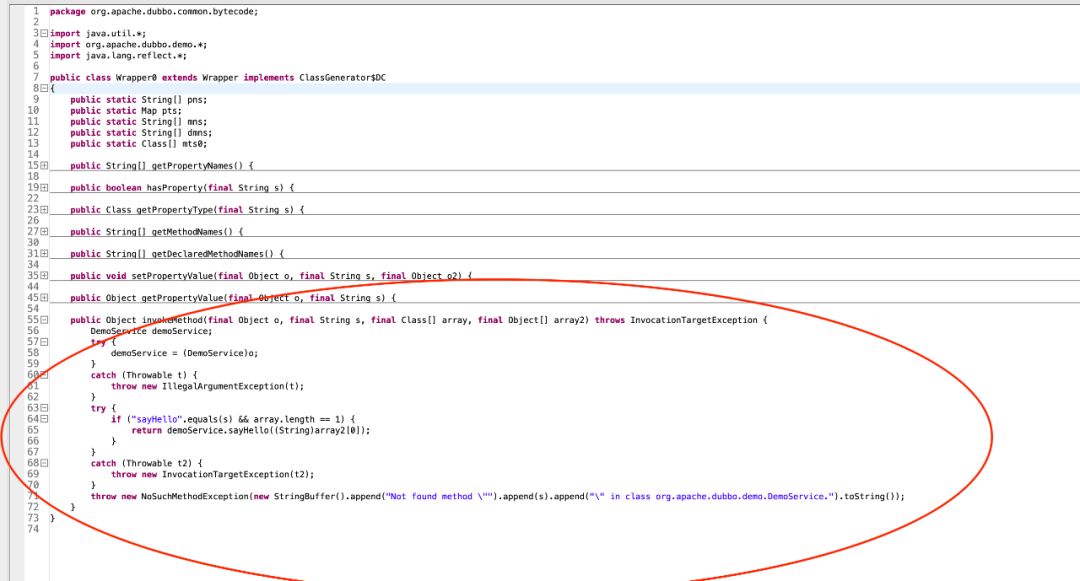Collapse the catch (Throwable t2) fold marker
Image resolution: width=1080 pixels, height=581 pixels.
point(44,463)
